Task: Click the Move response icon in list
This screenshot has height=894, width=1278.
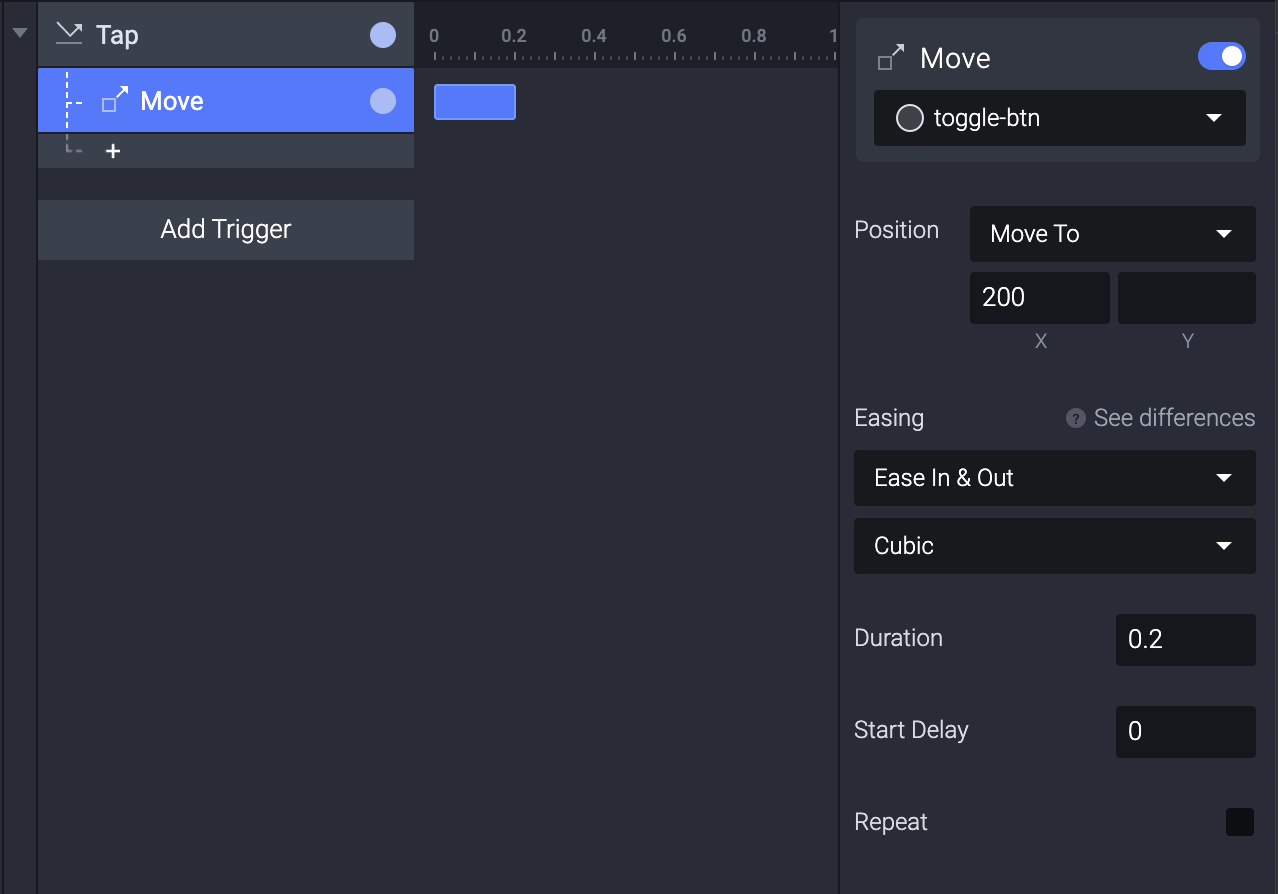Action: point(115,100)
